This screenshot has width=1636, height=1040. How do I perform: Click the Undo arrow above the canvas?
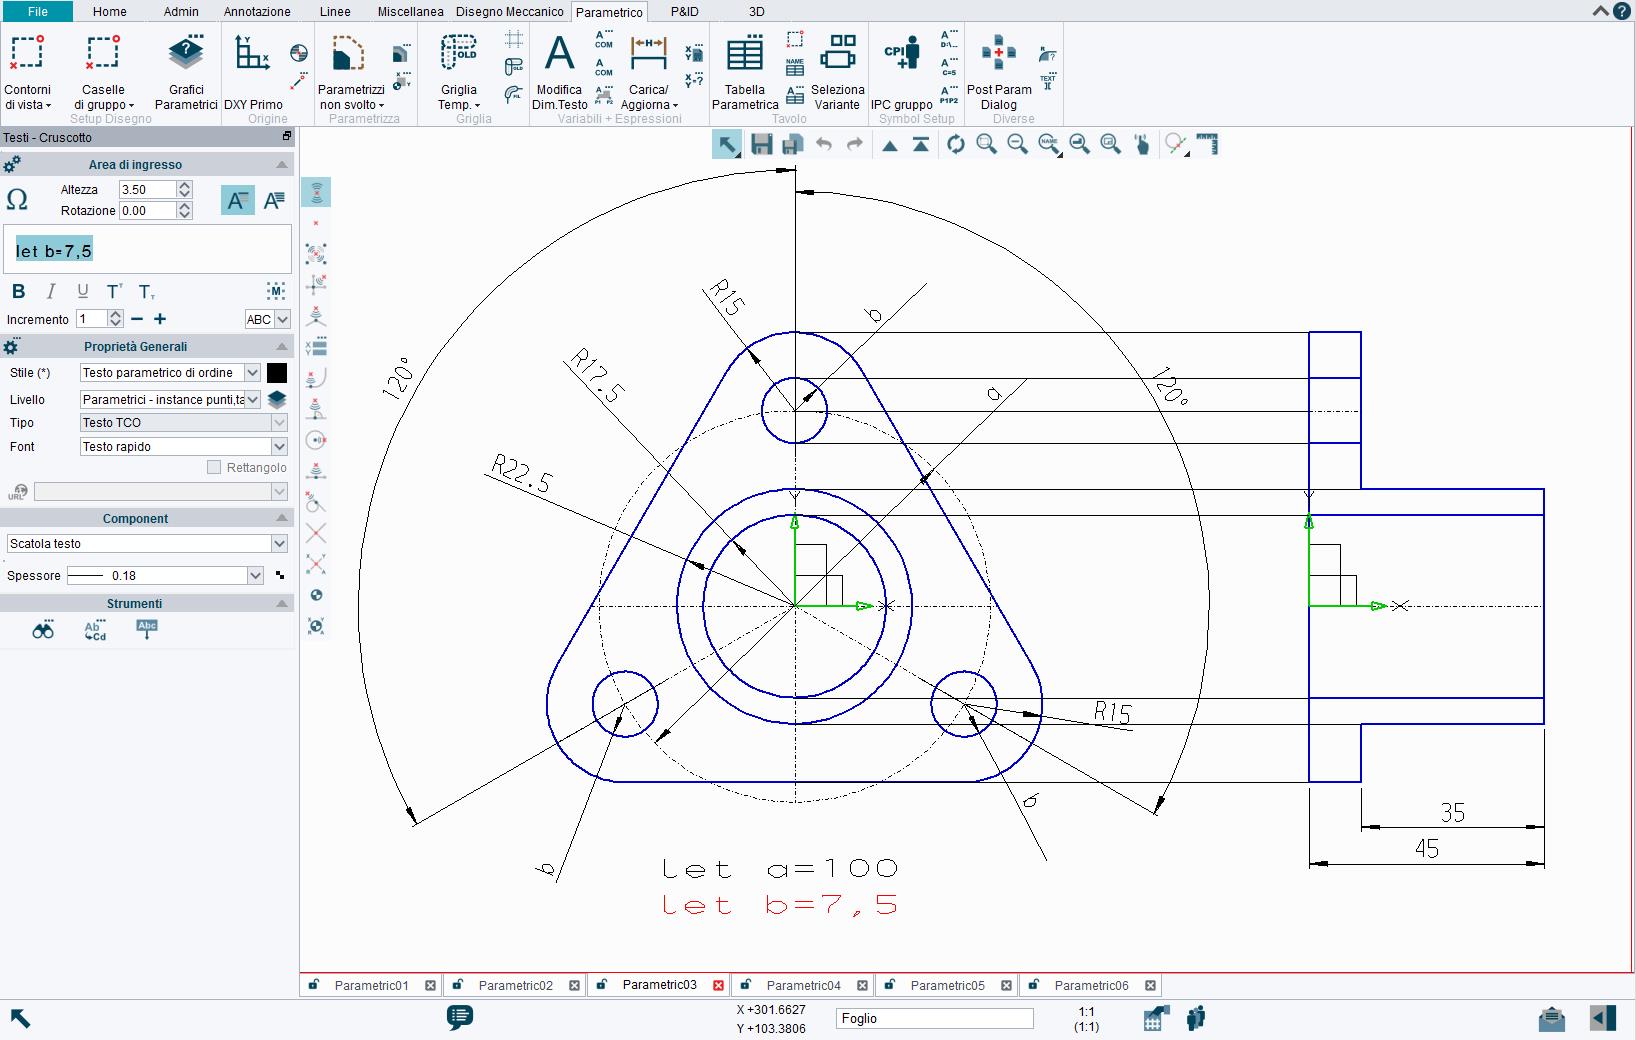[823, 144]
